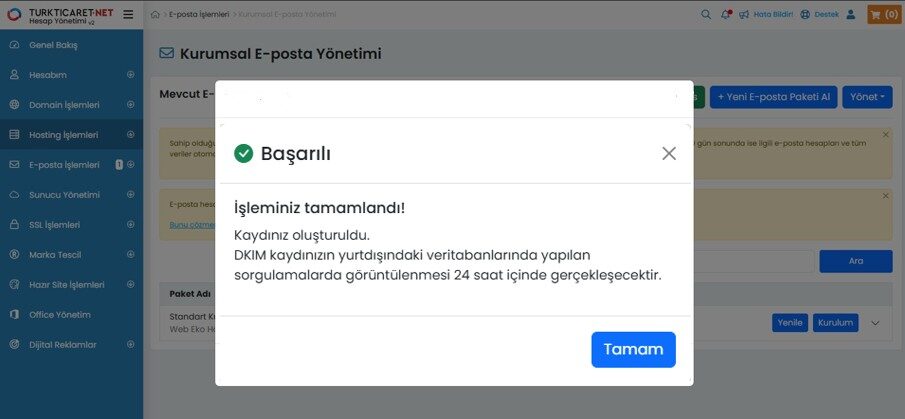Click the Destek support icon
This screenshot has height=419, width=905.
[x=805, y=14]
